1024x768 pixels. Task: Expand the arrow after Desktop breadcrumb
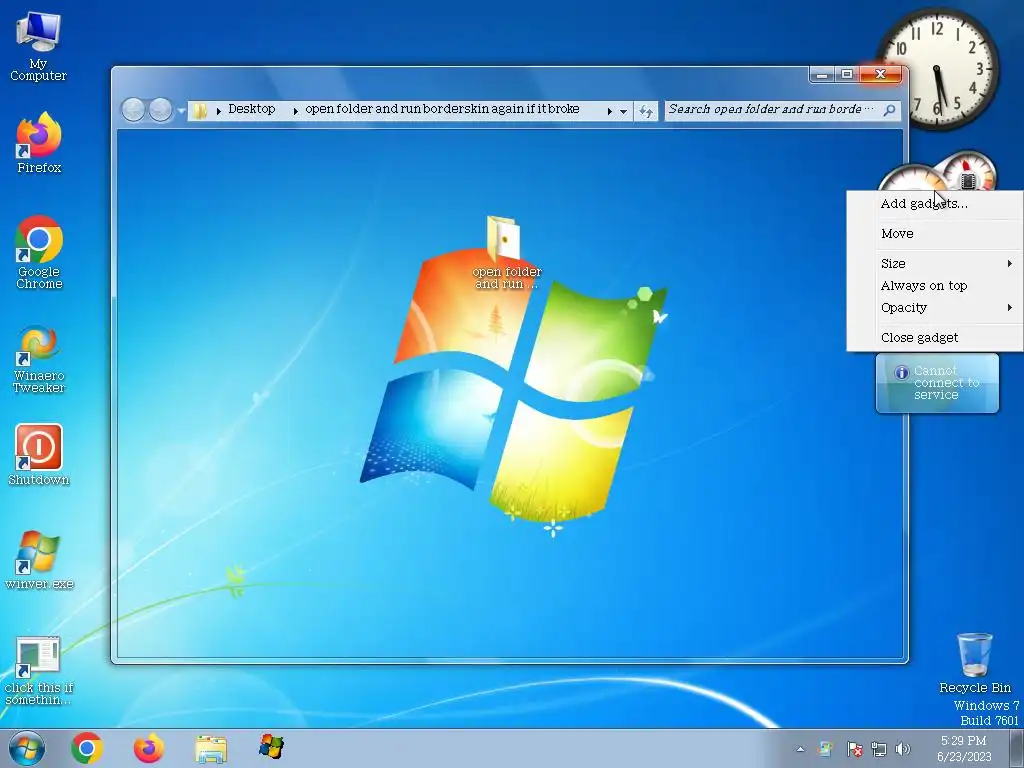tap(295, 111)
